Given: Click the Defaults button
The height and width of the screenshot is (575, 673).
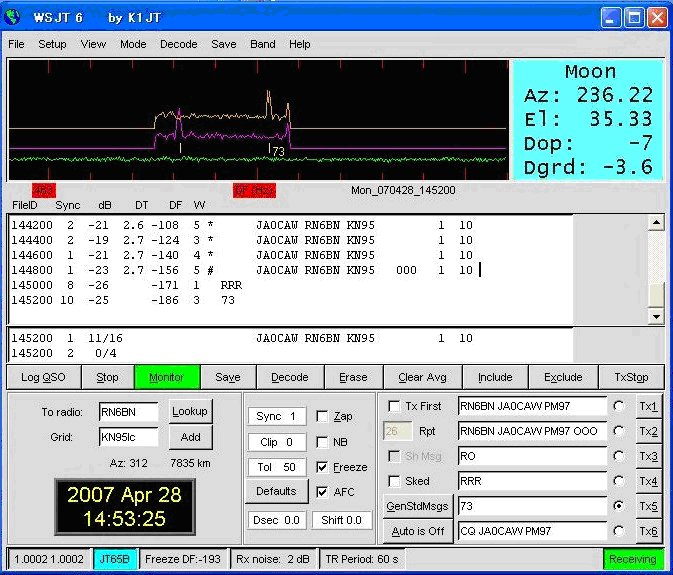Looking at the screenshot, I should pos(276,491).
